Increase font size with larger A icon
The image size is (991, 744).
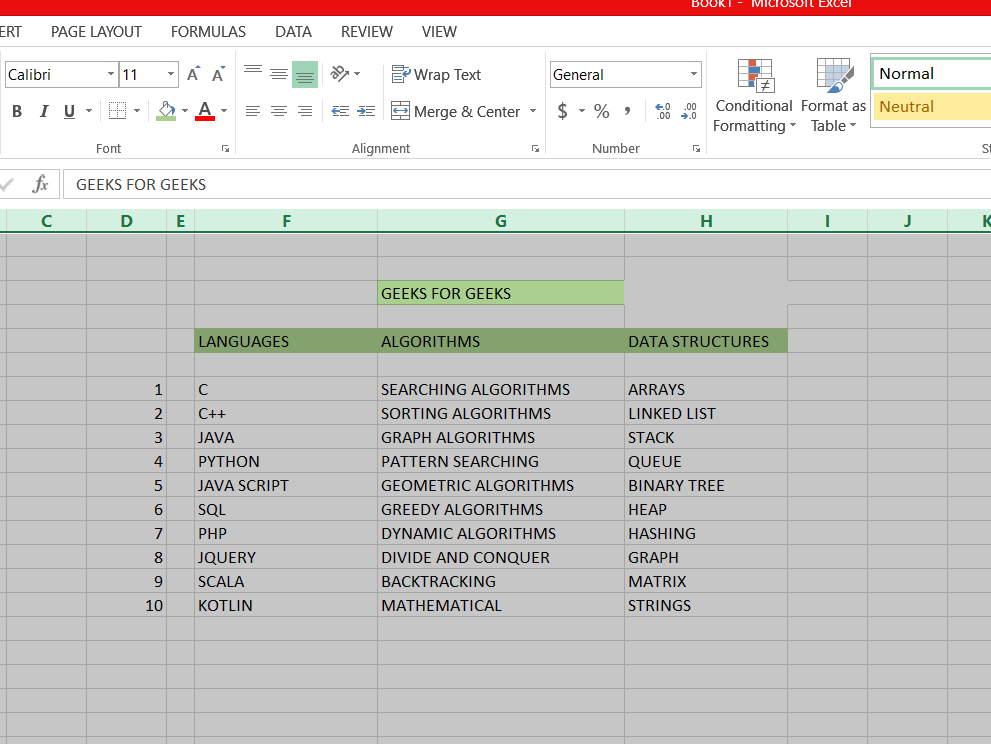coord(193,75)
